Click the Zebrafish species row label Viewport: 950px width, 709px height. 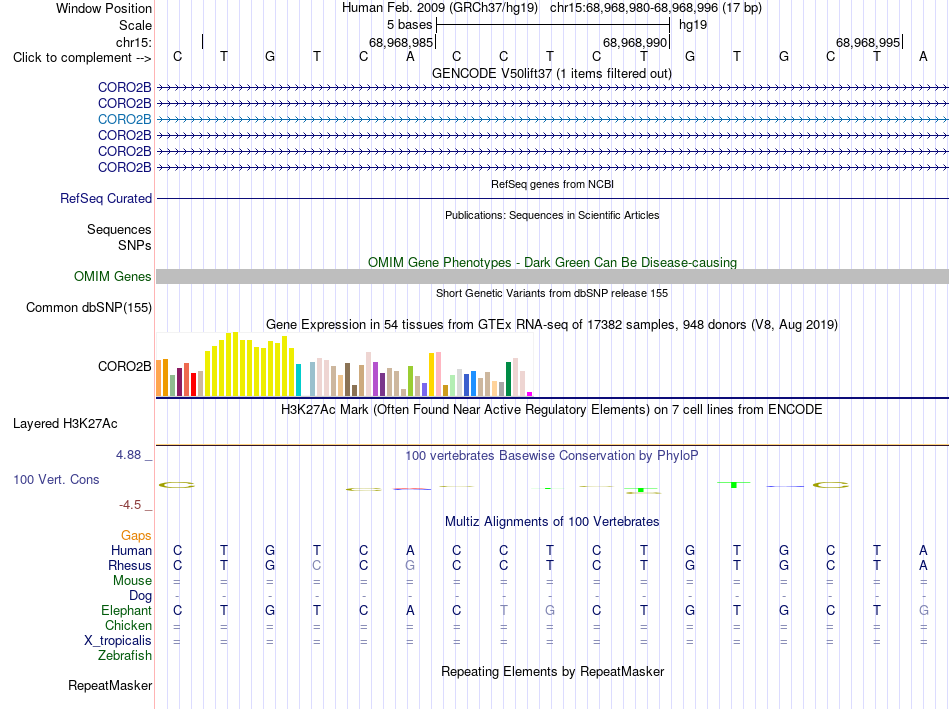point(125,655)
